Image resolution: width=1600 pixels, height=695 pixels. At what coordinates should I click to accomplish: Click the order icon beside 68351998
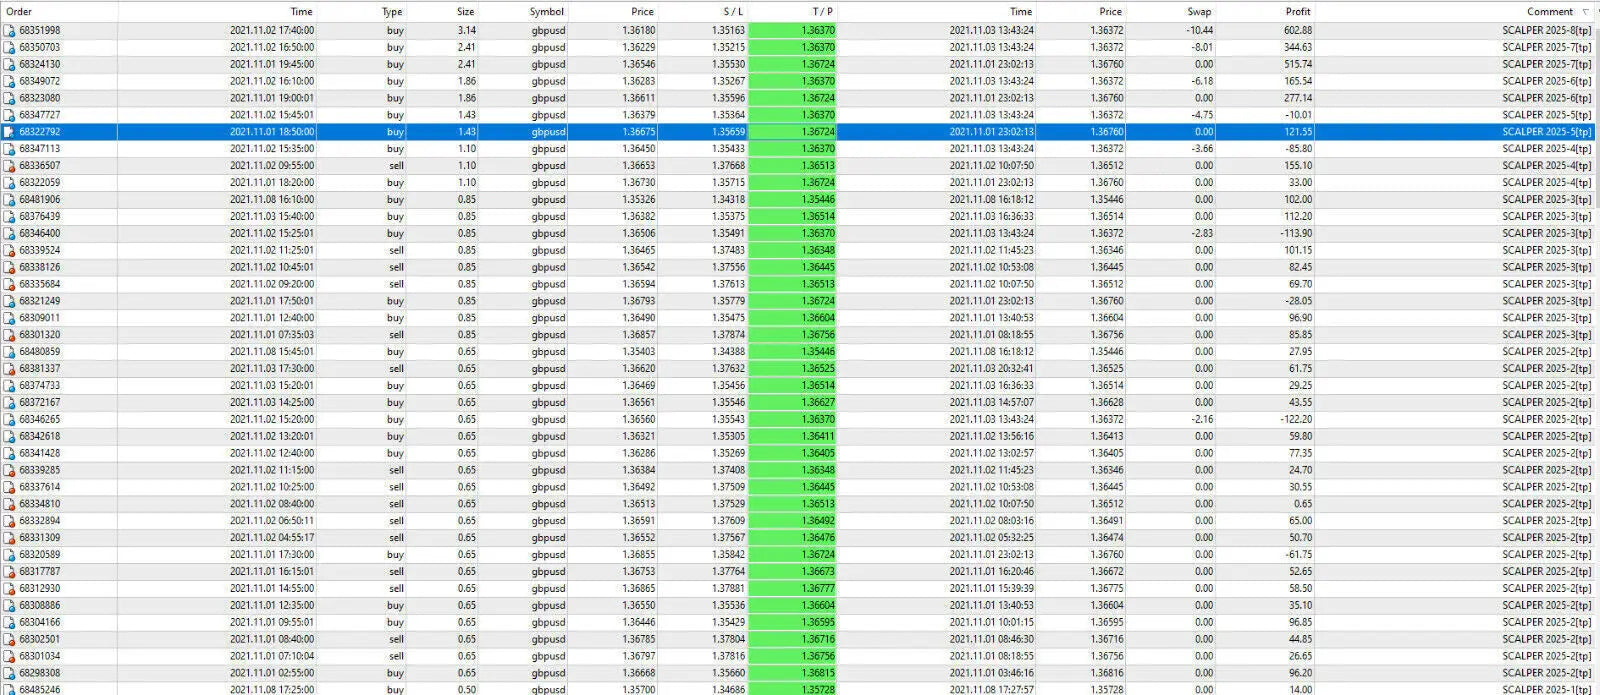(9, 30)
